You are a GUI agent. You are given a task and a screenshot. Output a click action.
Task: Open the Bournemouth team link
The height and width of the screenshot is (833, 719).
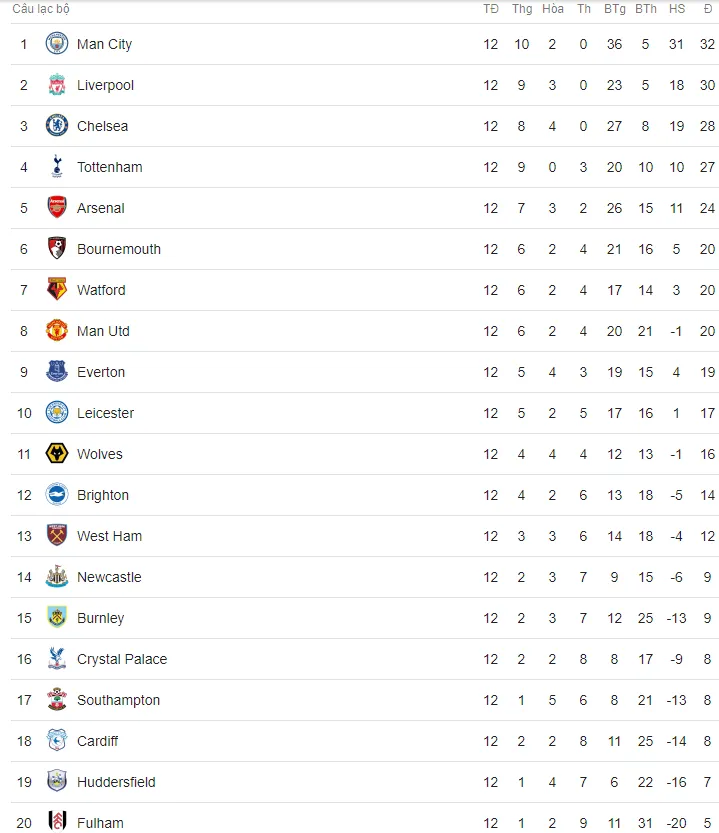119,249
